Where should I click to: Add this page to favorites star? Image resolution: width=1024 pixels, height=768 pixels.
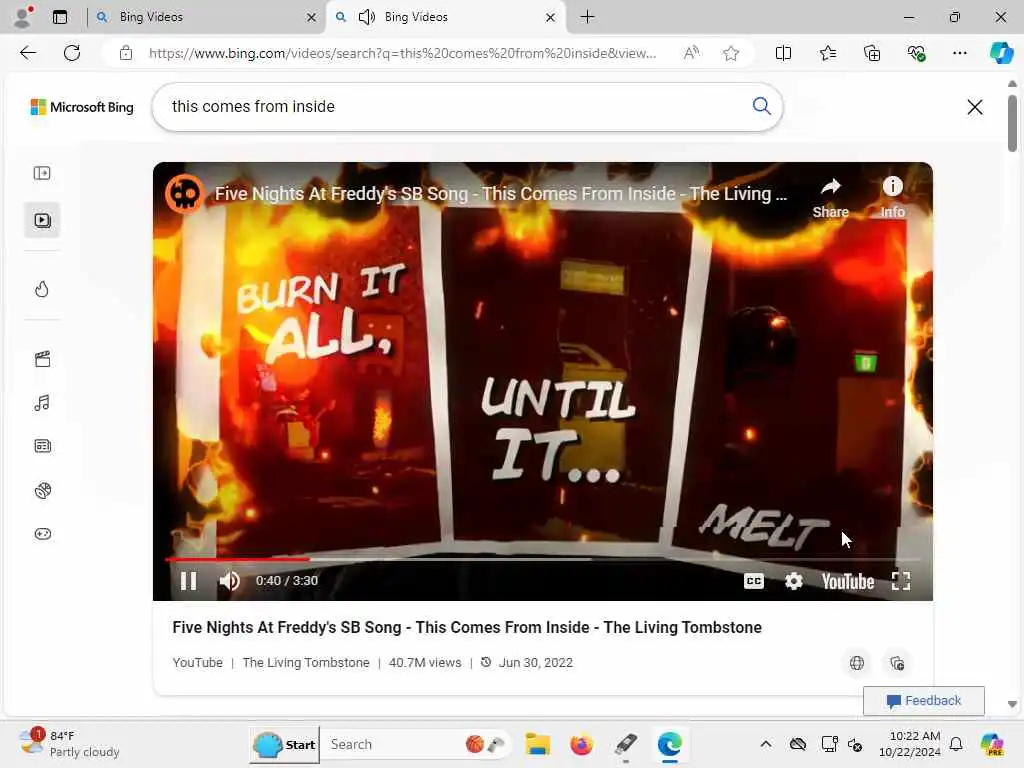coord(731,53)
